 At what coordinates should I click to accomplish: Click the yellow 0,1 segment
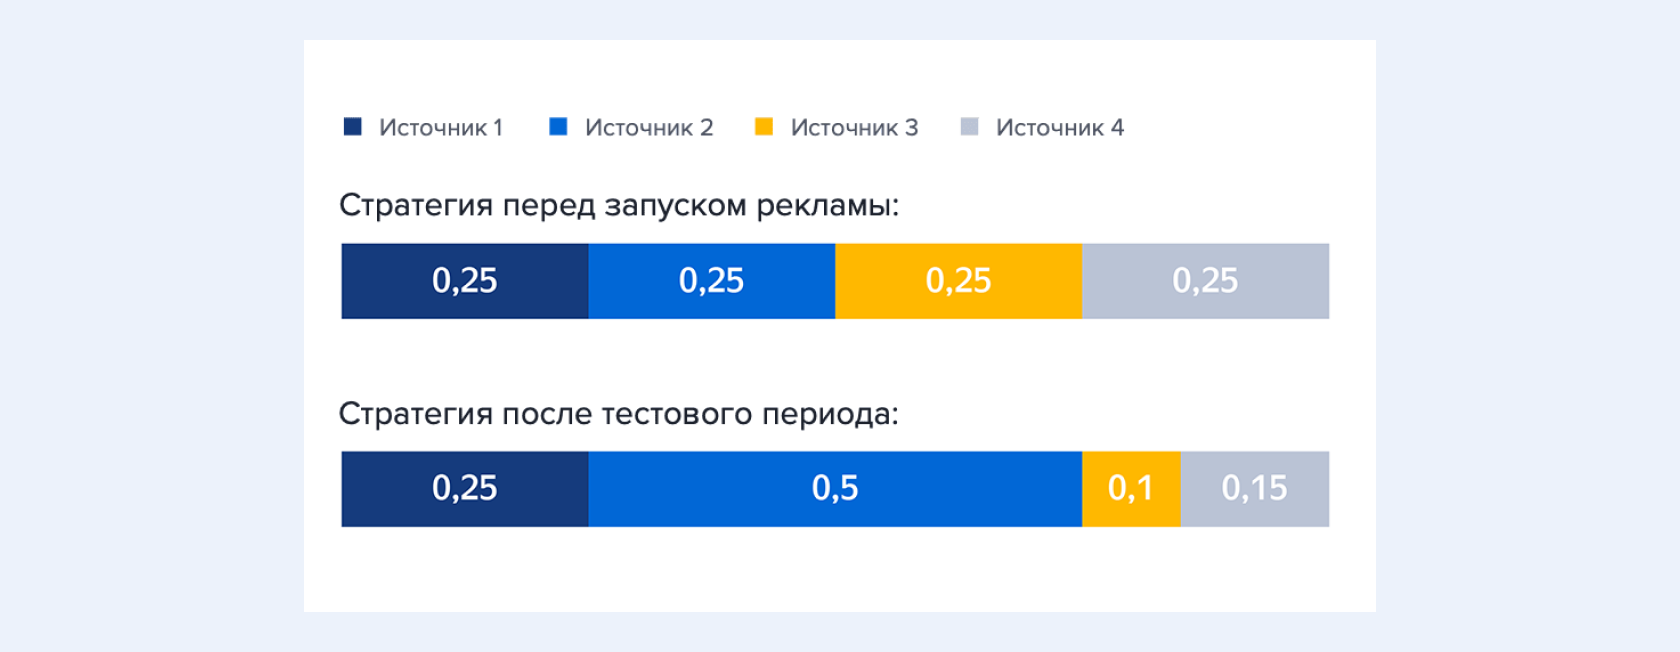pos(1131,489)
